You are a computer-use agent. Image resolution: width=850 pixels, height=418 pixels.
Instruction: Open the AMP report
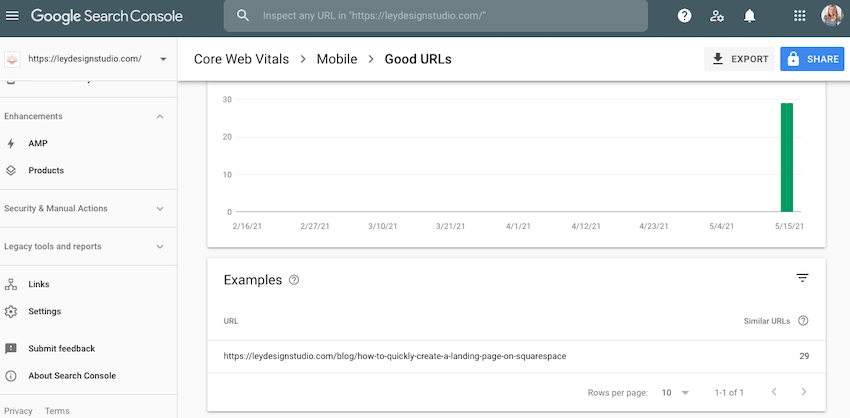(x=38, y=144)
